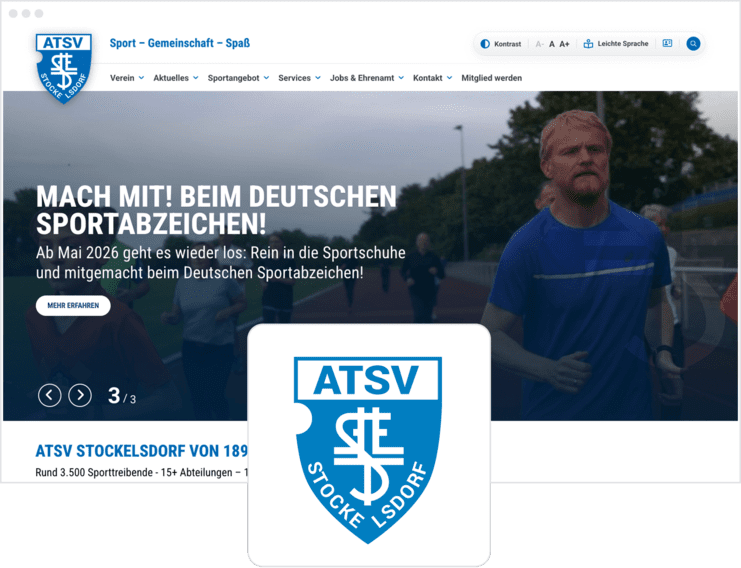The image size is (741, 568).
Task: Toggle the Kontrast contrast mode
Action: 501,44
